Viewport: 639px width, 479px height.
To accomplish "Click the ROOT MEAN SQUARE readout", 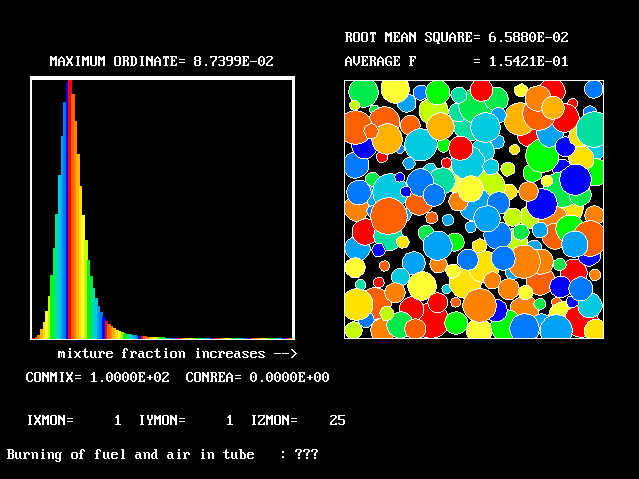I will click(456, 37).
